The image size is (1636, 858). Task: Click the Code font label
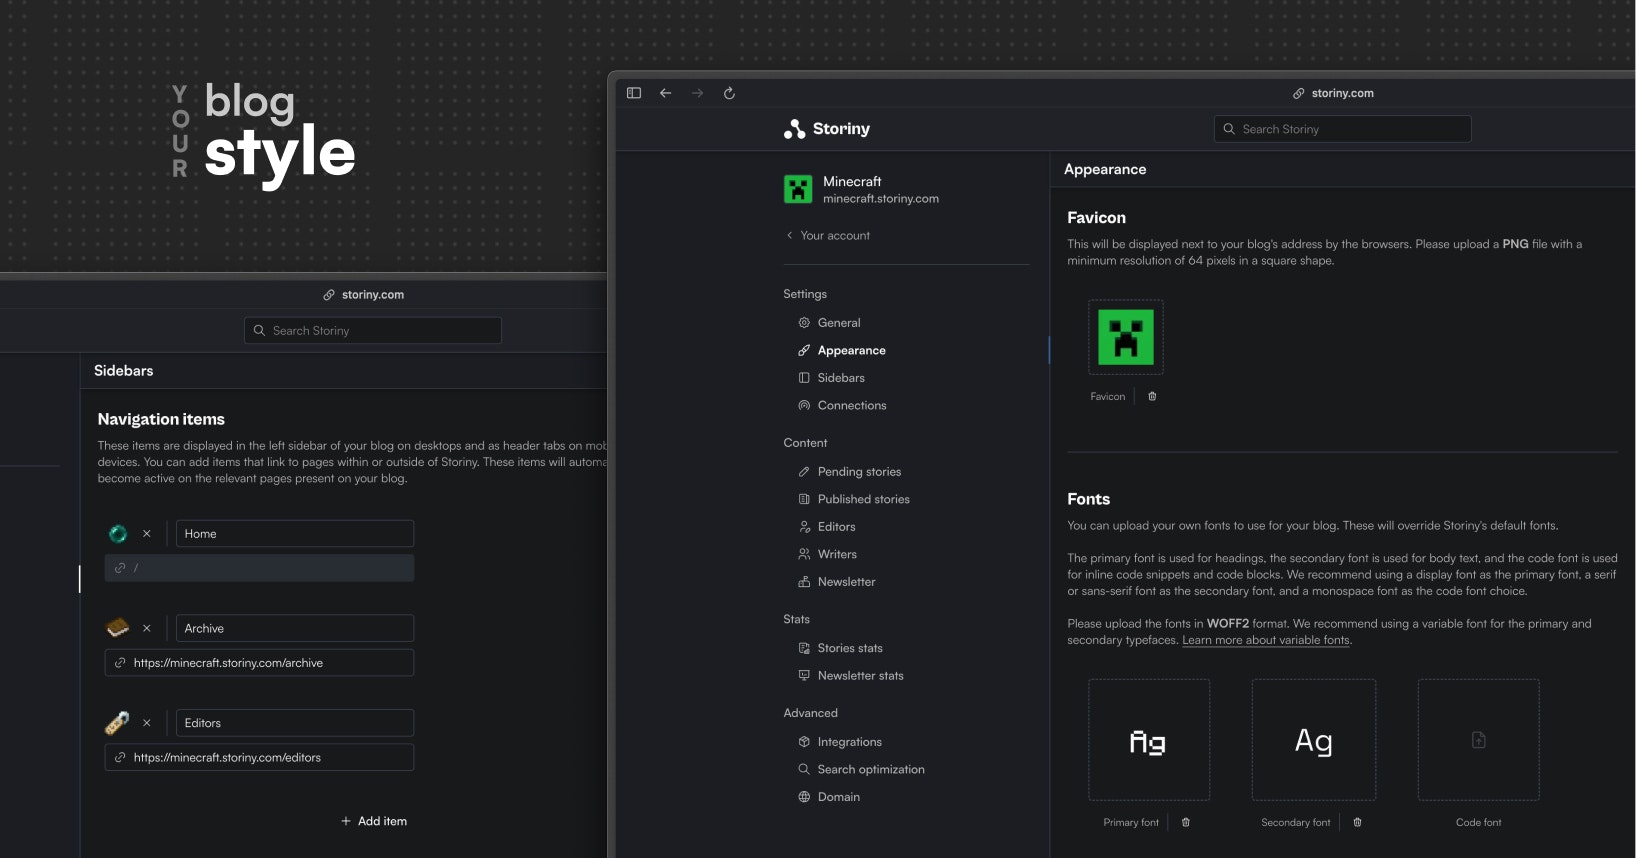click(x=1478, y=823)
